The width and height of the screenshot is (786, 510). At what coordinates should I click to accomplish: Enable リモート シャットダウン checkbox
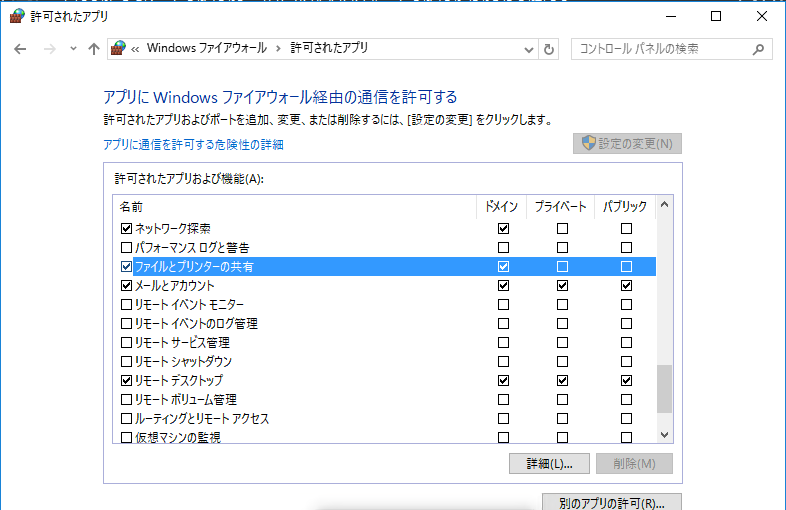click(126, 362)
